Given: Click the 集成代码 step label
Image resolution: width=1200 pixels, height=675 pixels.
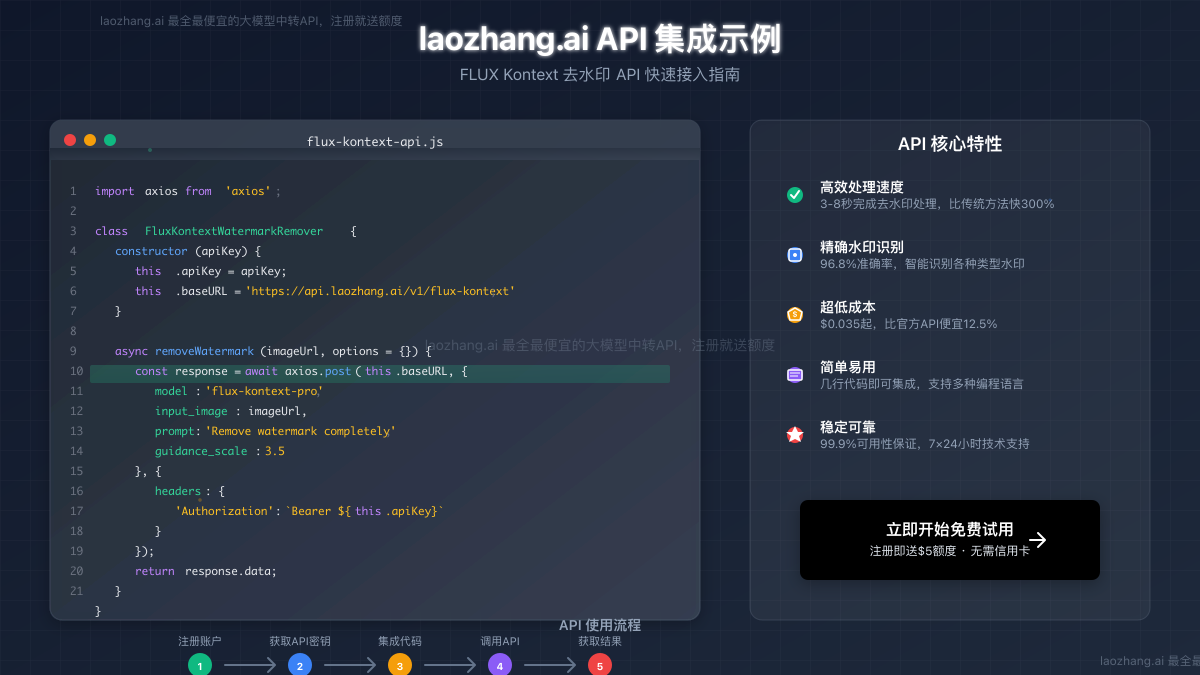Looking at the screenshot, I should [x=400, y=641].
